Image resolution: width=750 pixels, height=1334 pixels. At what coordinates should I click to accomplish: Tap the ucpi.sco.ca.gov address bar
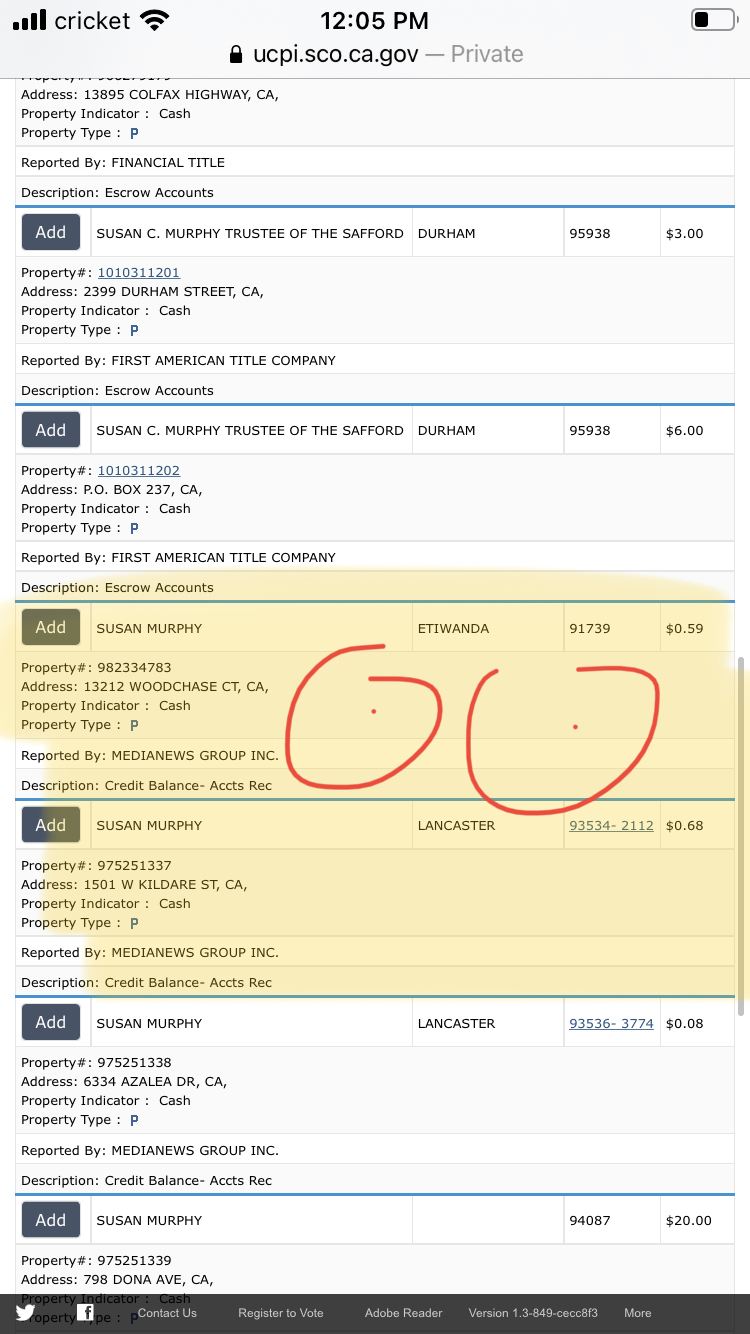[x=375, y=54]
